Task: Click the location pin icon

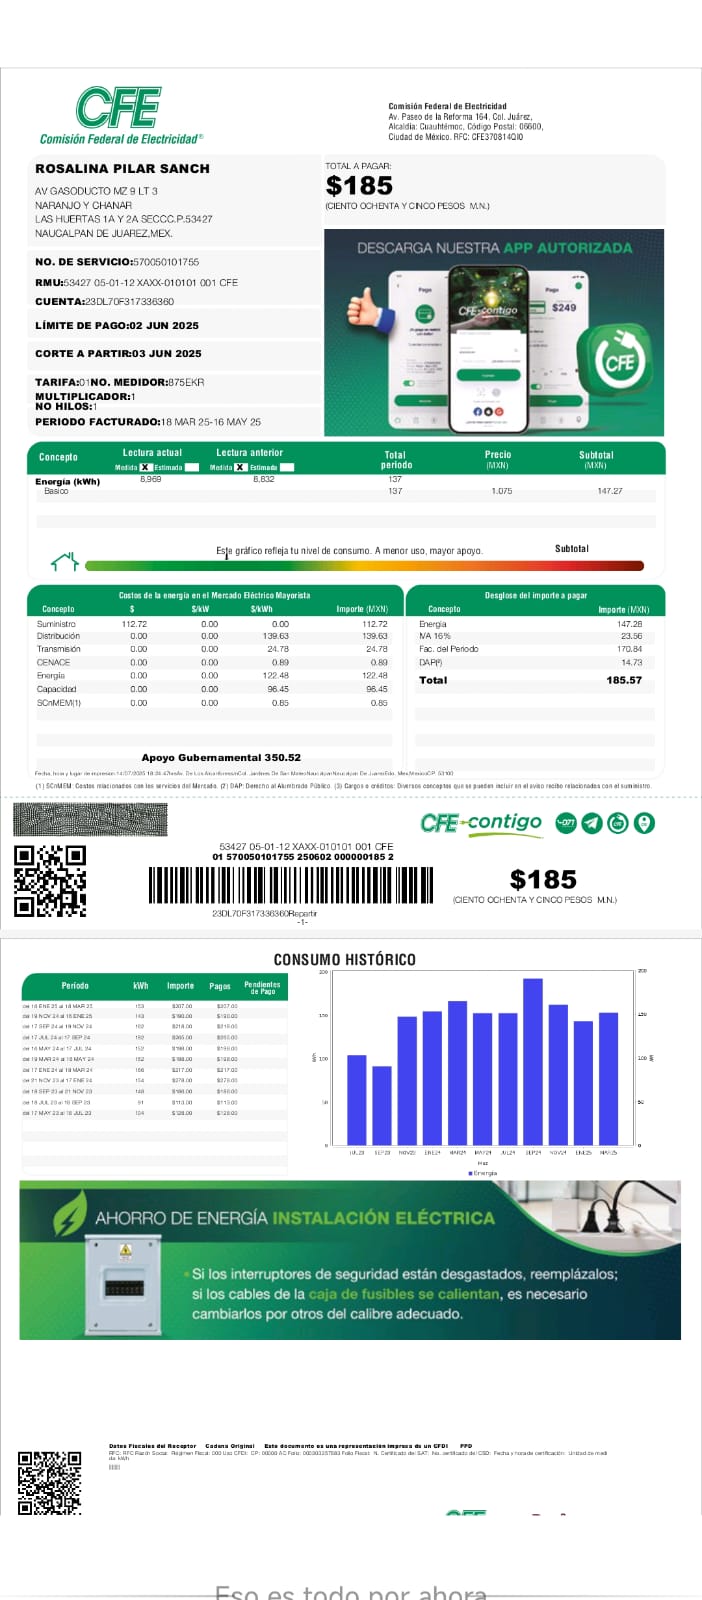Action: point(645,823)
